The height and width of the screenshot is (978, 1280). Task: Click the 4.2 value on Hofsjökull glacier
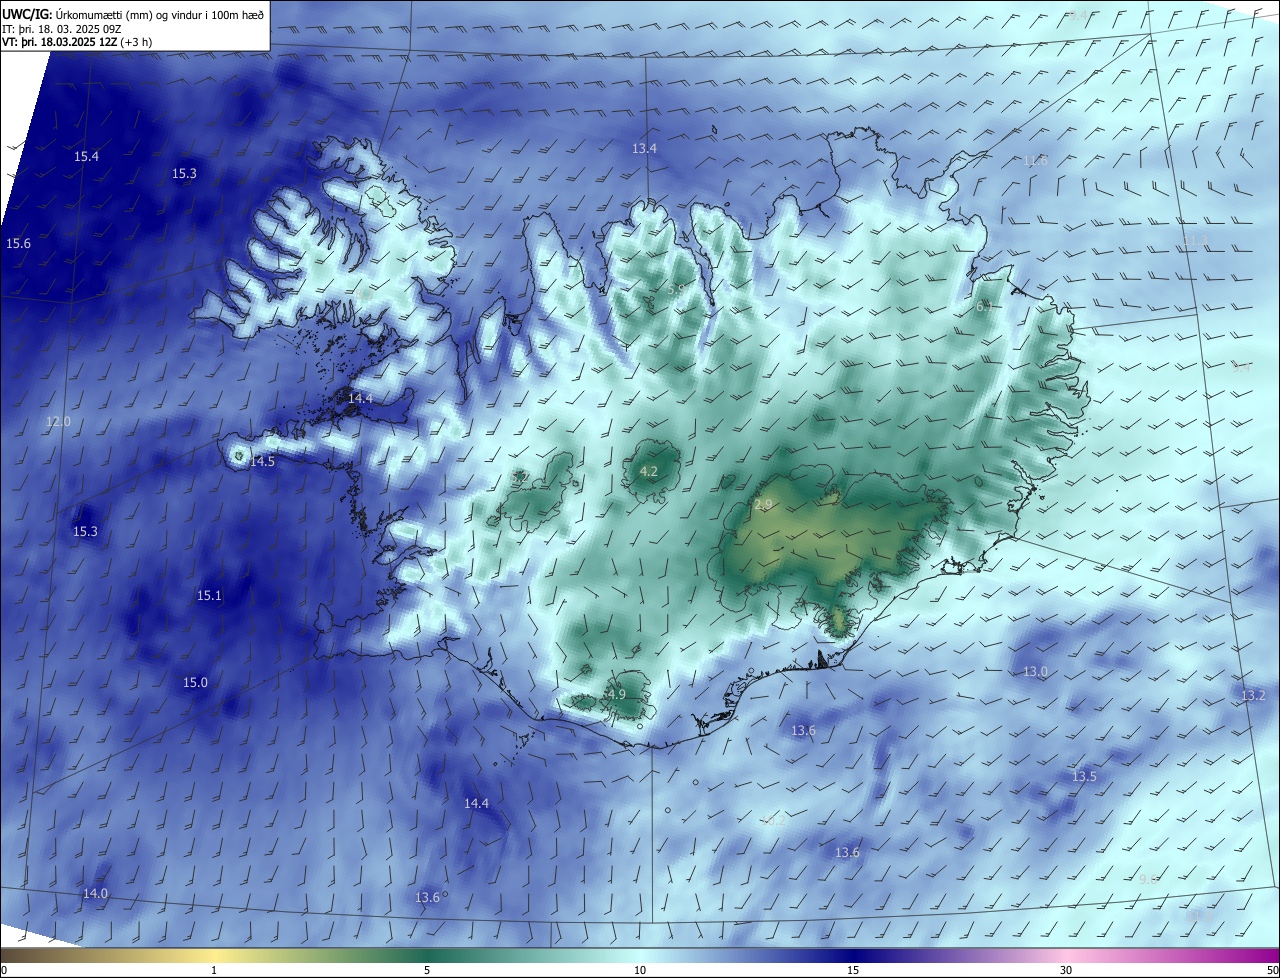point(648,472)
